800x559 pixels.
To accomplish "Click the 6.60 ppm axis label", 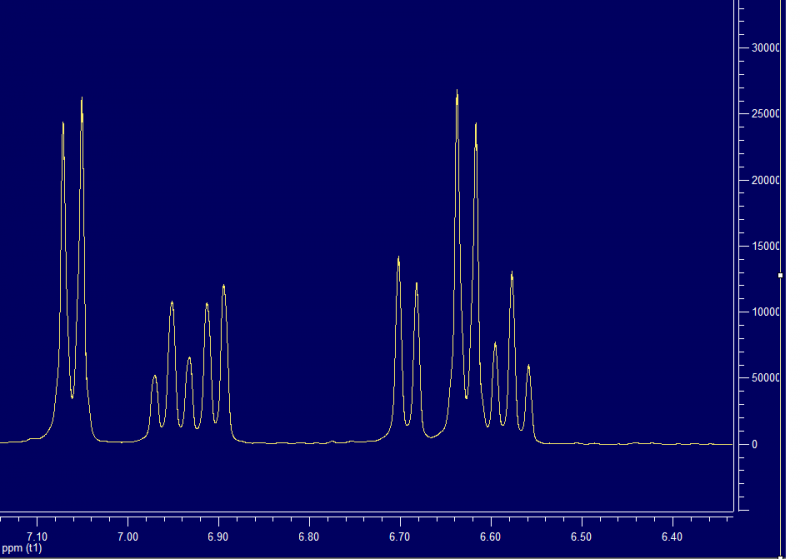I will click(491, 537).
